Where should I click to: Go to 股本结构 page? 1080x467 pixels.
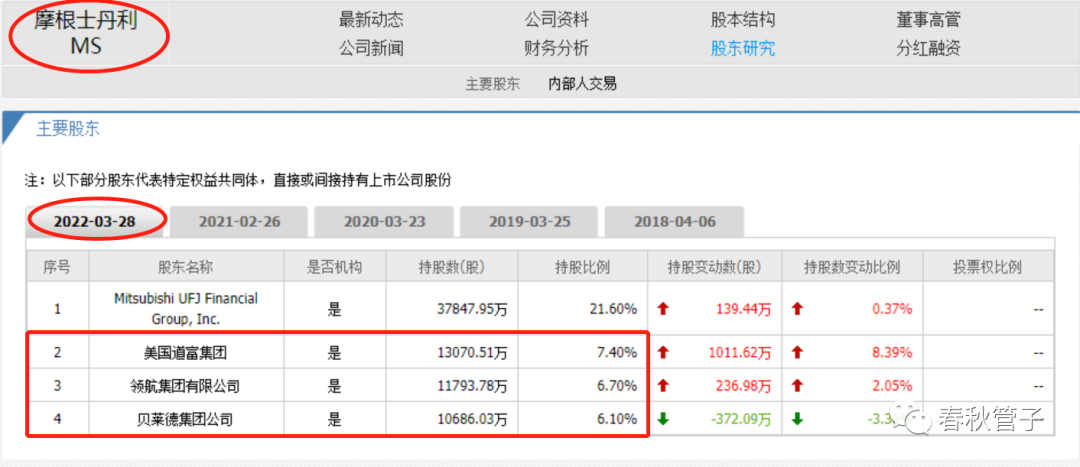[742, 20]
